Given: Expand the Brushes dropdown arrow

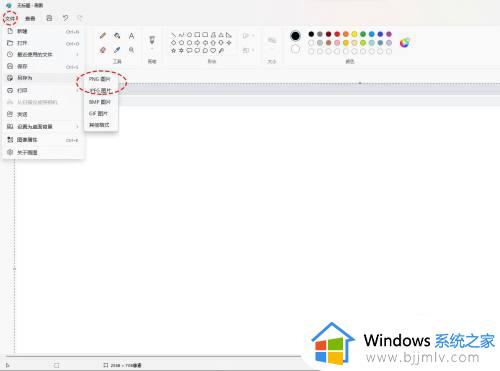Looking at the screenshot, I should [152, 49].
